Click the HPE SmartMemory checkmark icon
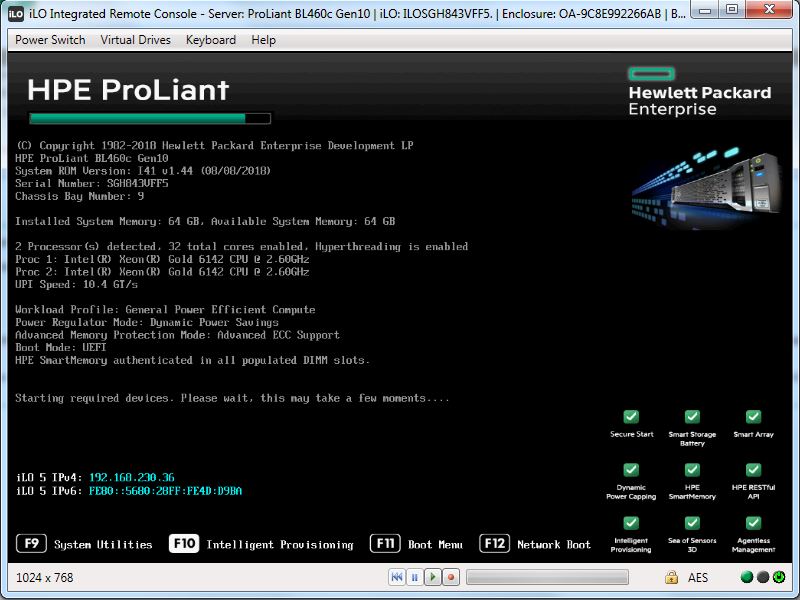 pyautogui.click(x=692, y=469)
